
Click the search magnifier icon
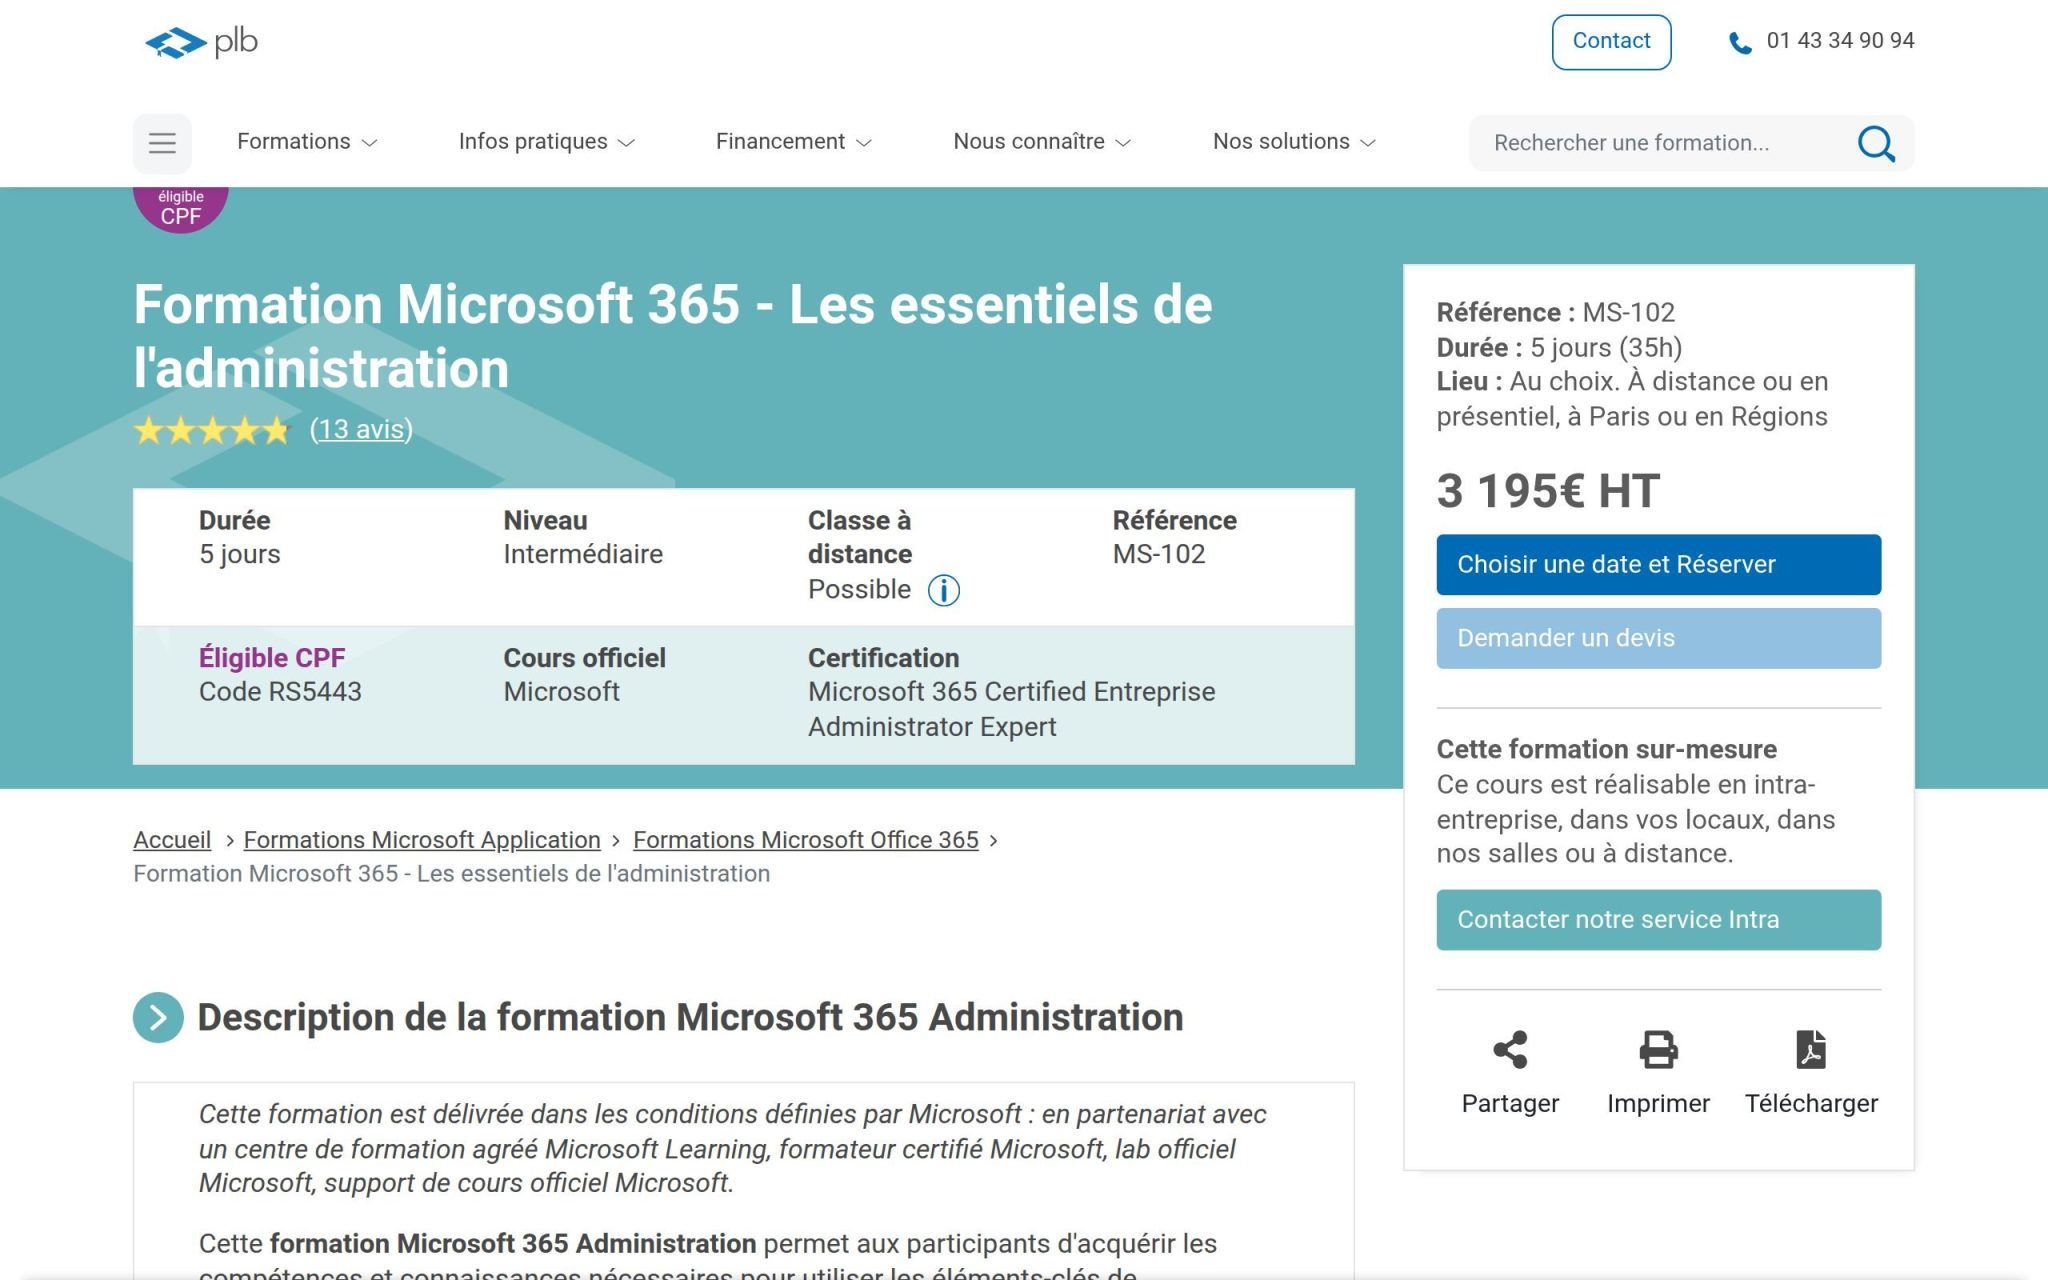click(x=1876, y=143)
